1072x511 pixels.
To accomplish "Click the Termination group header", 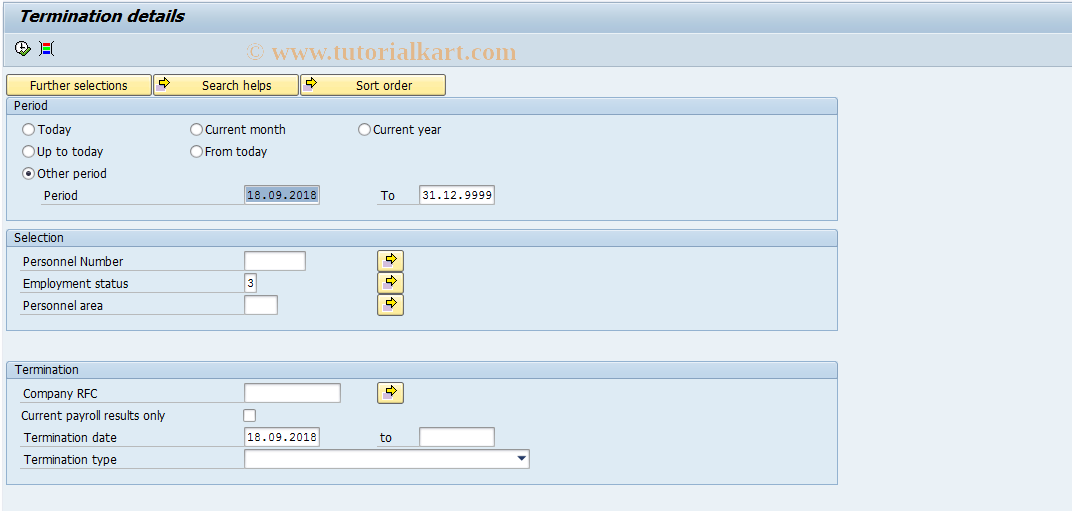I will tap(421, 369).
